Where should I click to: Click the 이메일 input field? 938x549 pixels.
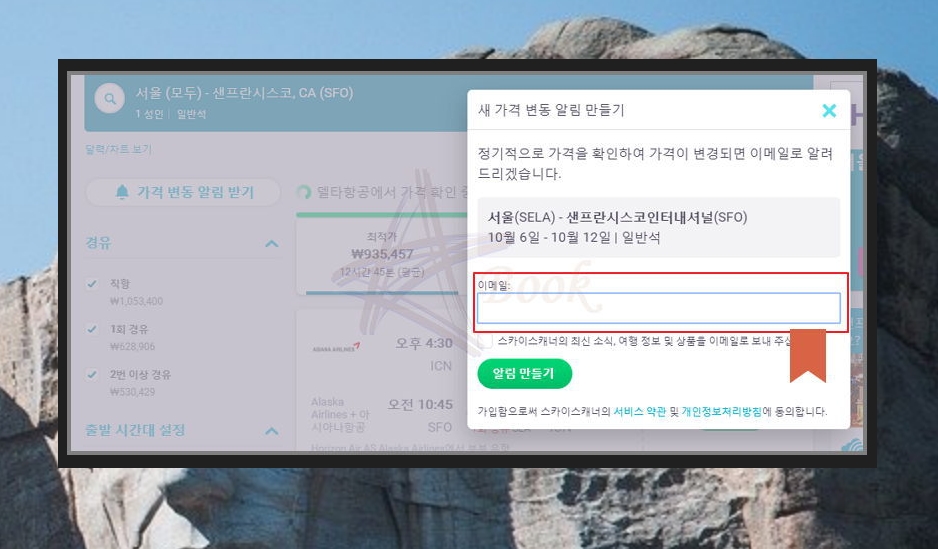point(659,308)
